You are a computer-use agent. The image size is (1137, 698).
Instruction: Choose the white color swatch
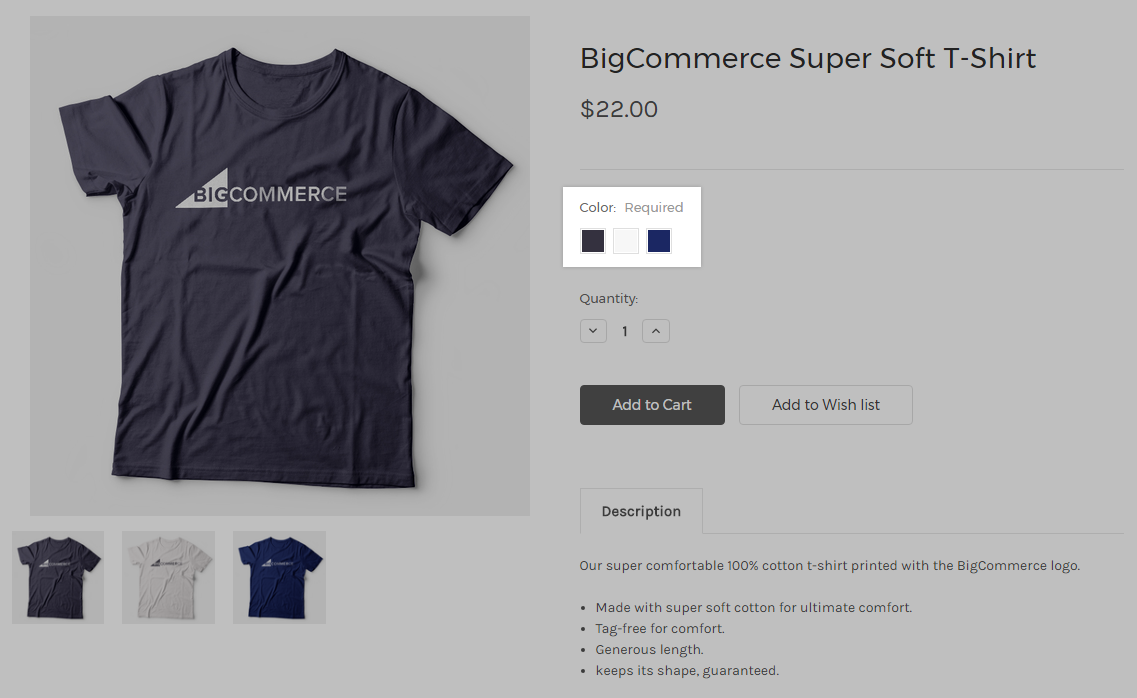(626, 241)
